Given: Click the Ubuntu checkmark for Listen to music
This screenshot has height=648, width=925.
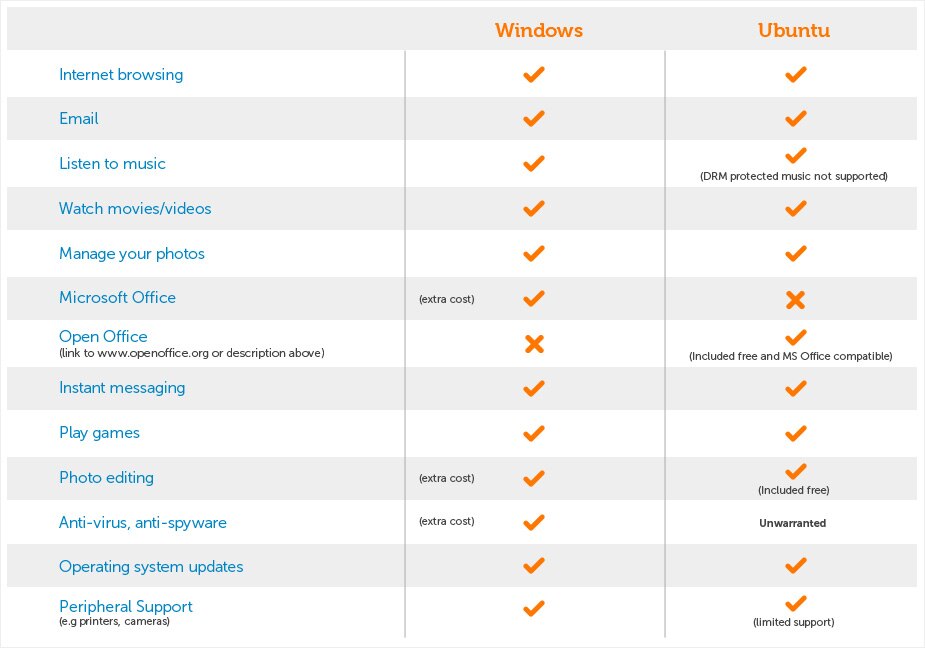Looking at the screenshot, I should pos(795,155).
